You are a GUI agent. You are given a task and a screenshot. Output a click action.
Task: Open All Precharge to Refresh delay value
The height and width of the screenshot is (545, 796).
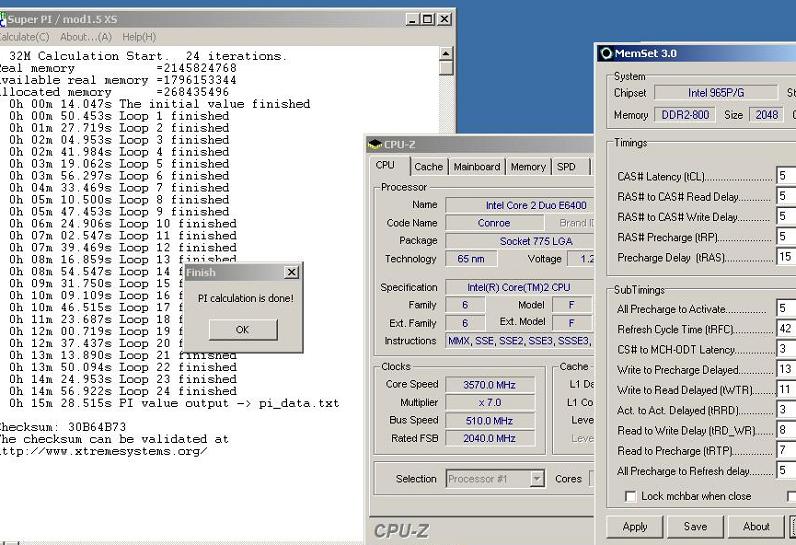(x=786, y=471)
